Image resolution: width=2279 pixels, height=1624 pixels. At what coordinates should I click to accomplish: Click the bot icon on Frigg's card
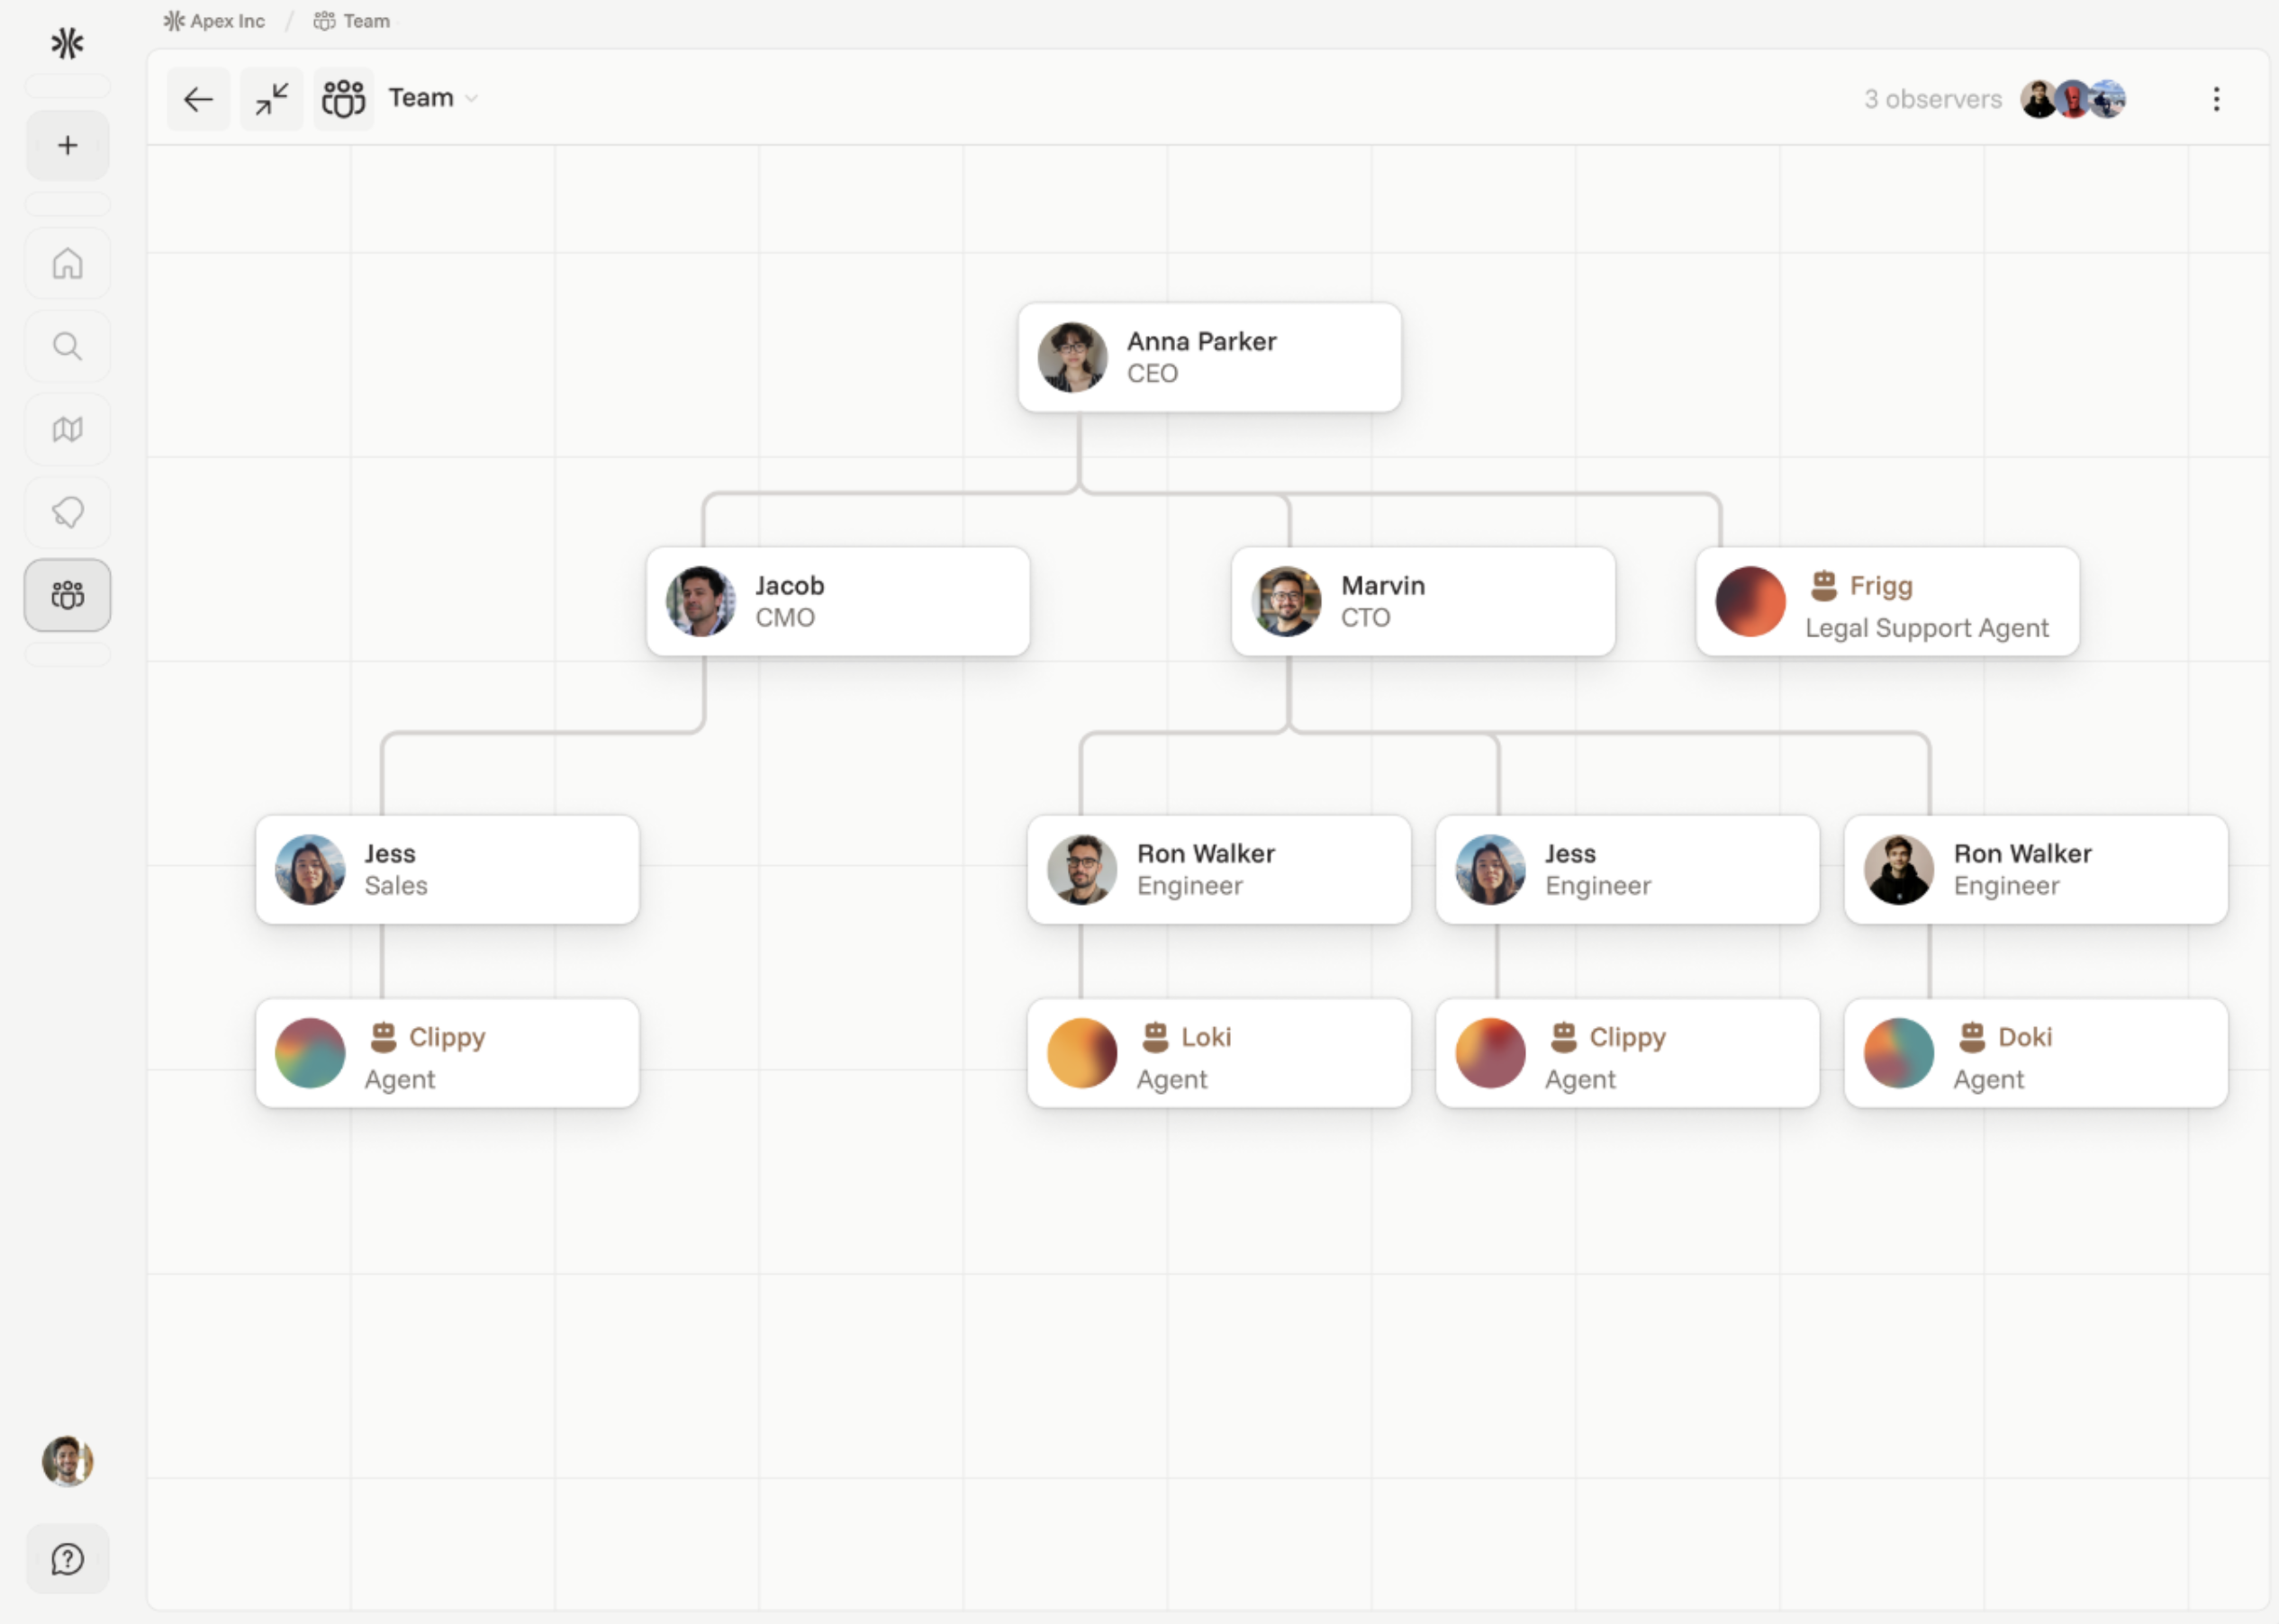click(x=1825, y=586)
